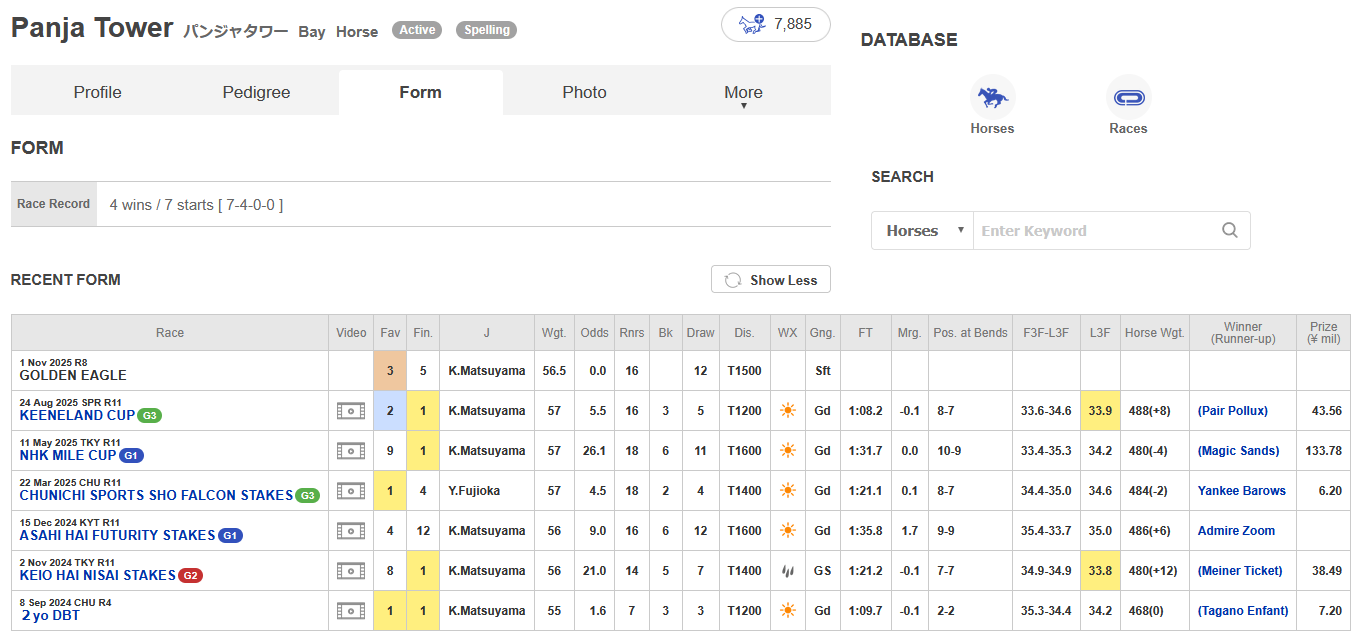The width and height of the screenshot is (1366, 641).
Task: Click the Odds column header
Action: point(594,333)
